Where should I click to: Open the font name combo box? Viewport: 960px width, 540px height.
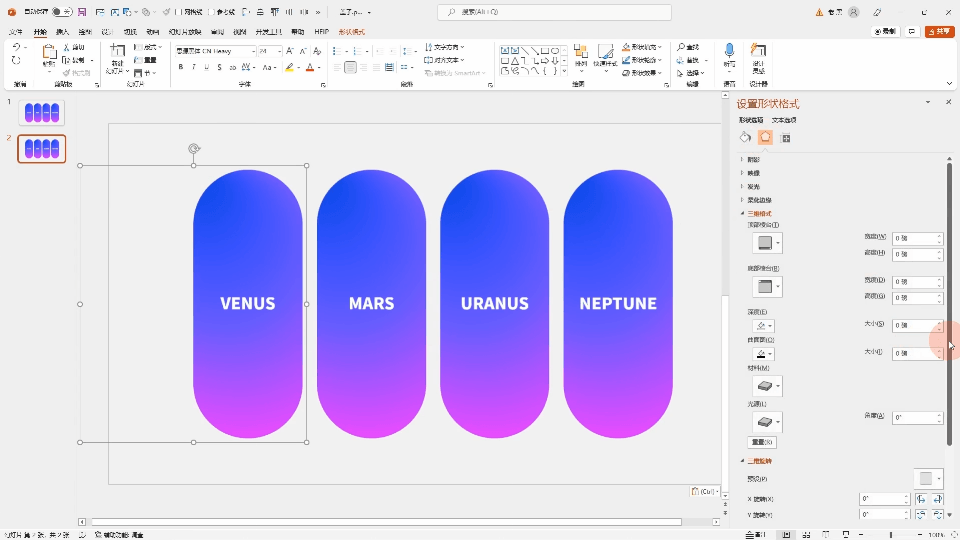(x=214, y=50)
